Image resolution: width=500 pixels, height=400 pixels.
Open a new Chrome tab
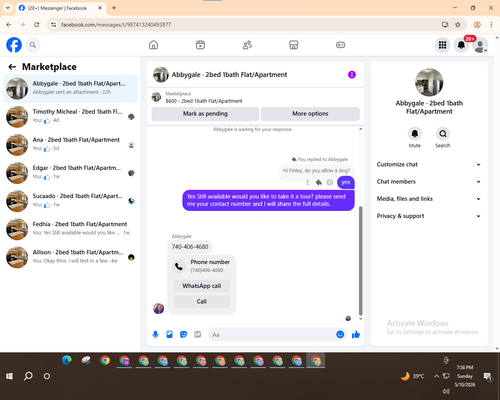click(x=114, y=8)
